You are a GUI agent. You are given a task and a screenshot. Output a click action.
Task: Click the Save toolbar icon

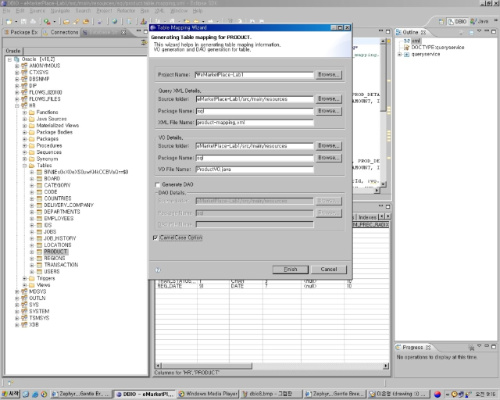tap(24, 22)
